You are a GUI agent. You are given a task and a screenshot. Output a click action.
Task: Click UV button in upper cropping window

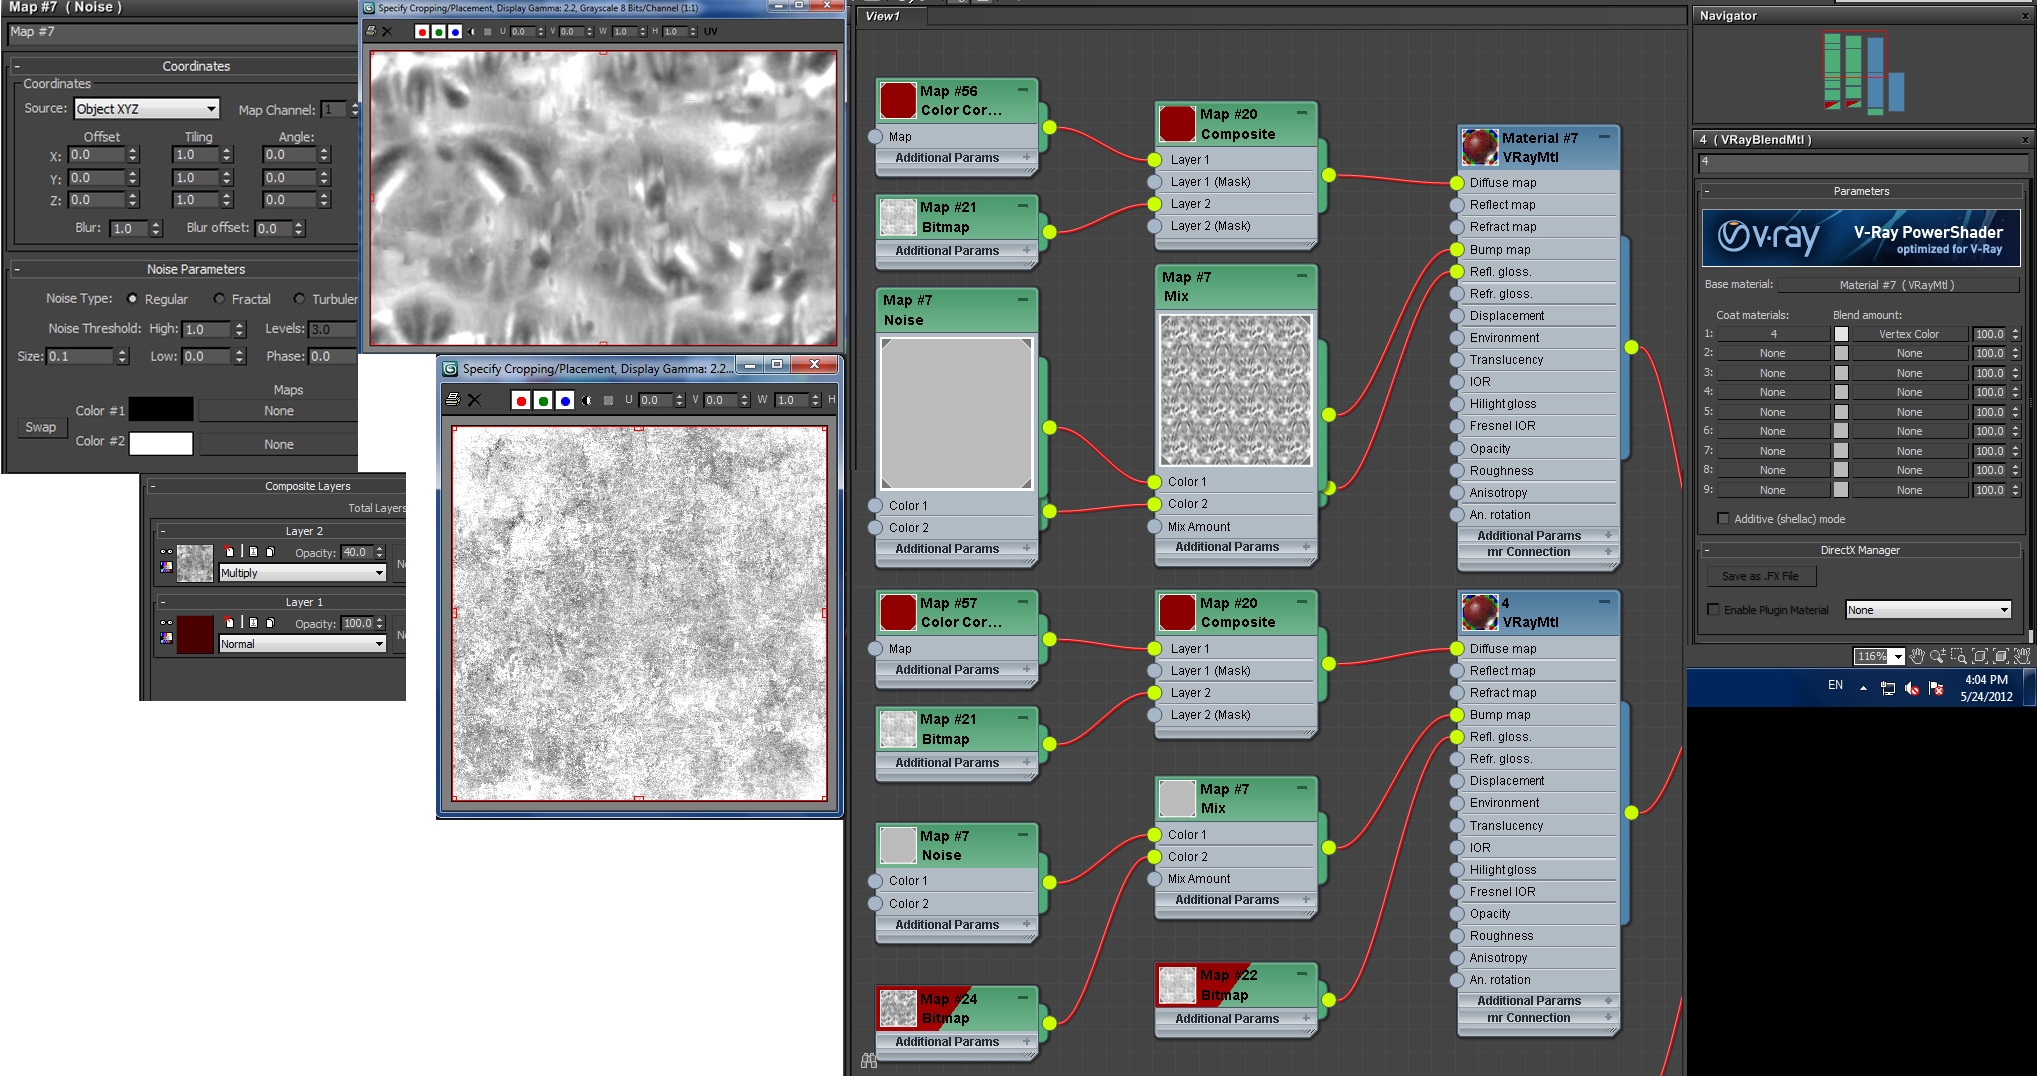coord(710,31)
